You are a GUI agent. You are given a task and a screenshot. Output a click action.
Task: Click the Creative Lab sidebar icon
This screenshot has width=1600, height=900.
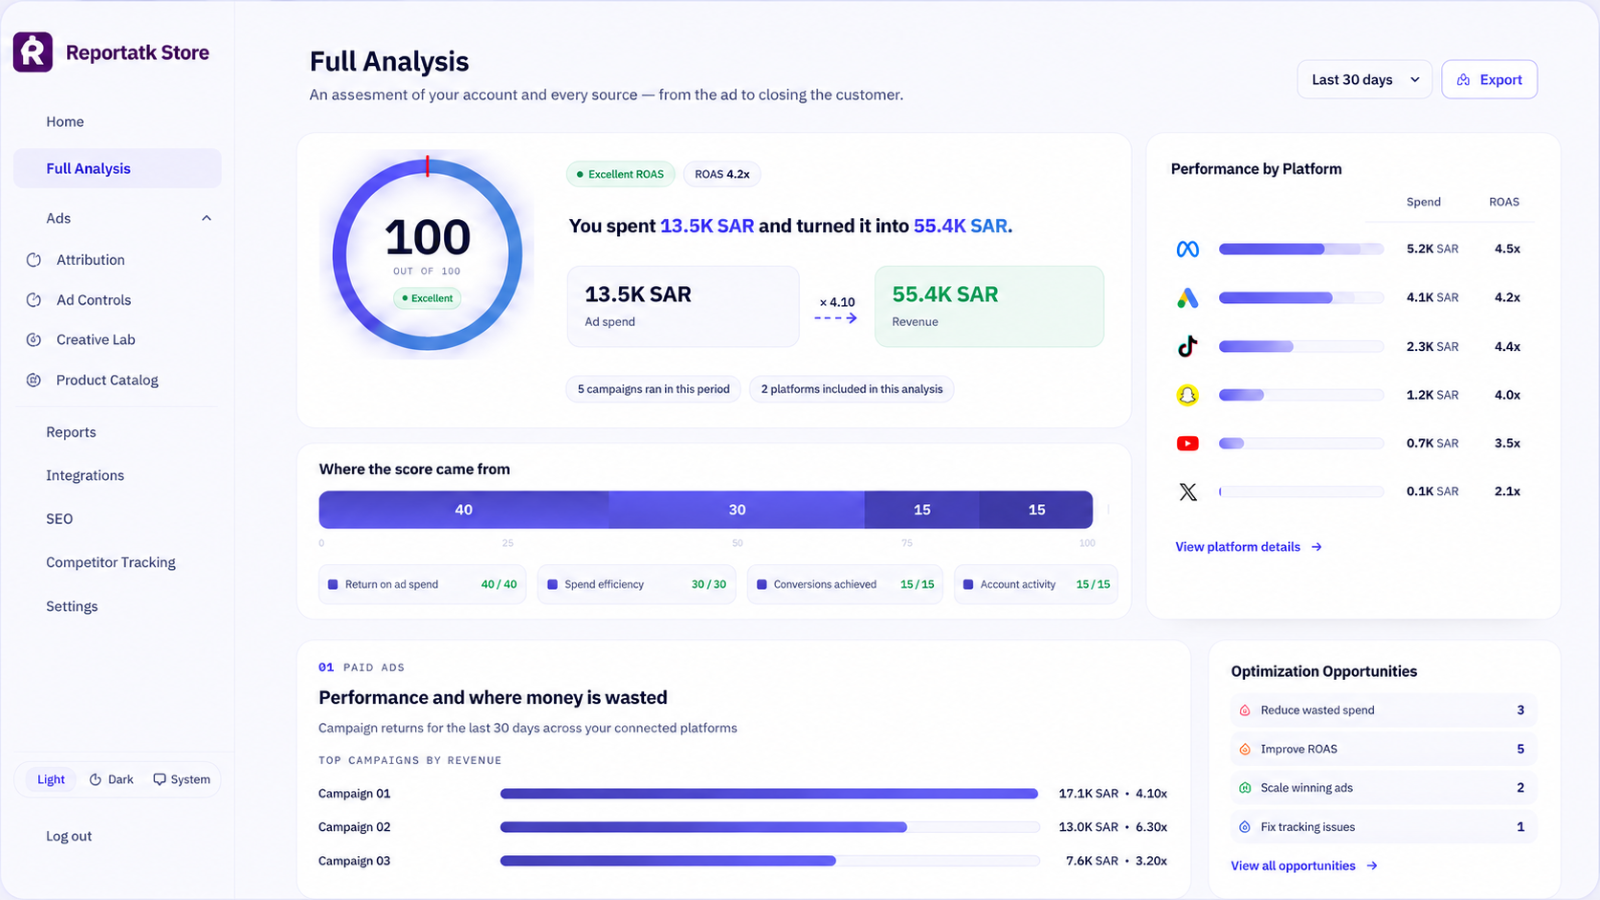(x=34, y=340)
